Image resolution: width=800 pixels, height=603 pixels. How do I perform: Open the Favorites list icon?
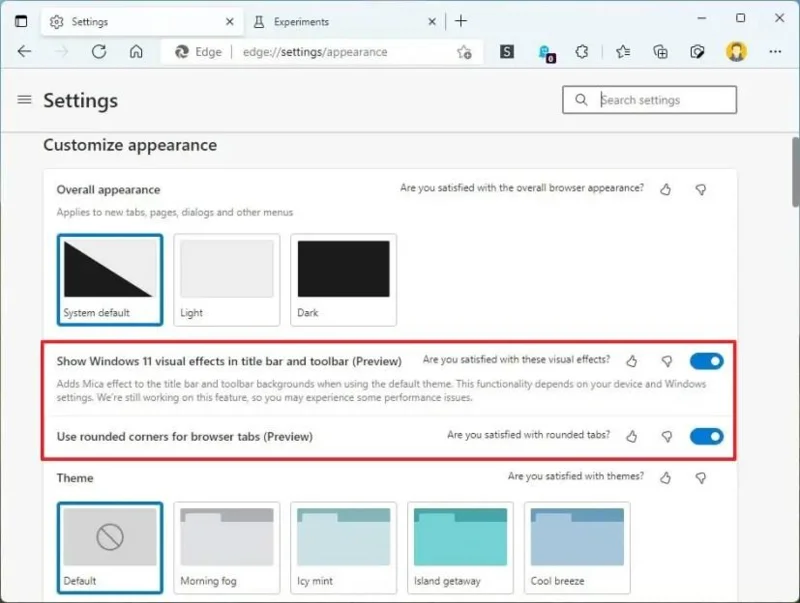click(622, 52)
